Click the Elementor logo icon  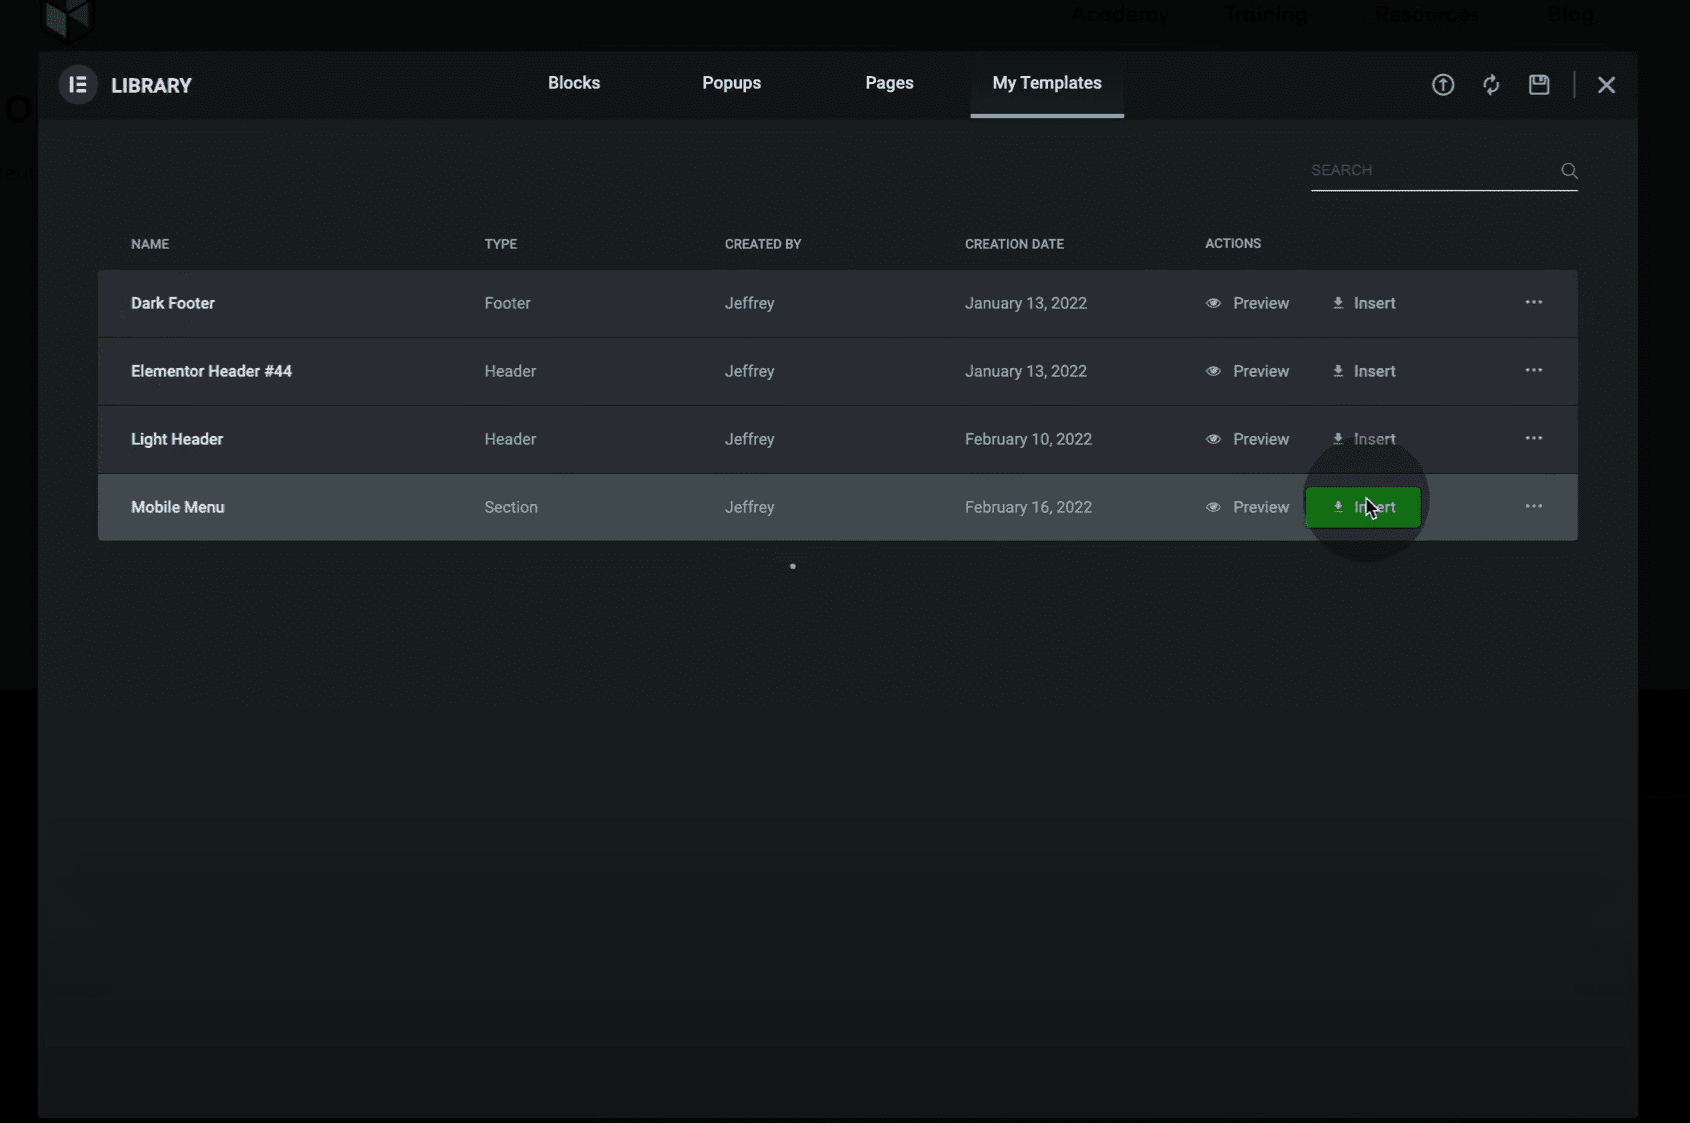point(77,85)
